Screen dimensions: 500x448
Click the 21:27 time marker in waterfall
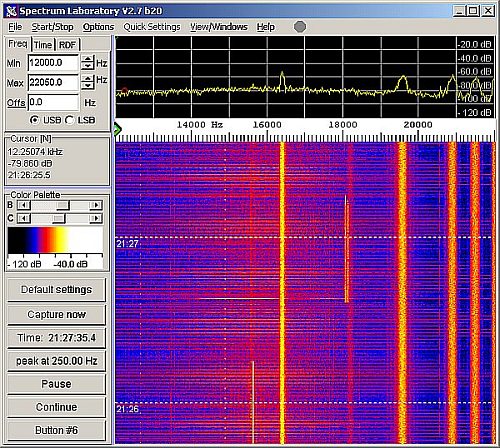coord(127,244)
